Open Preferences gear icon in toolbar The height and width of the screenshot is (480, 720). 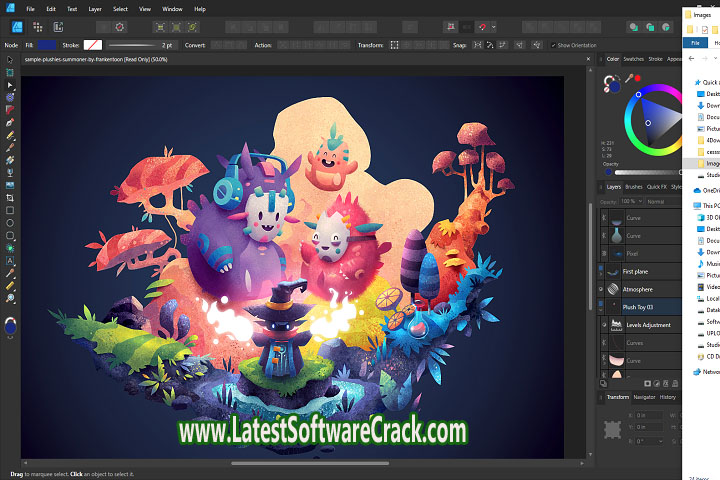pyautogui.click(x=120, y=27)
